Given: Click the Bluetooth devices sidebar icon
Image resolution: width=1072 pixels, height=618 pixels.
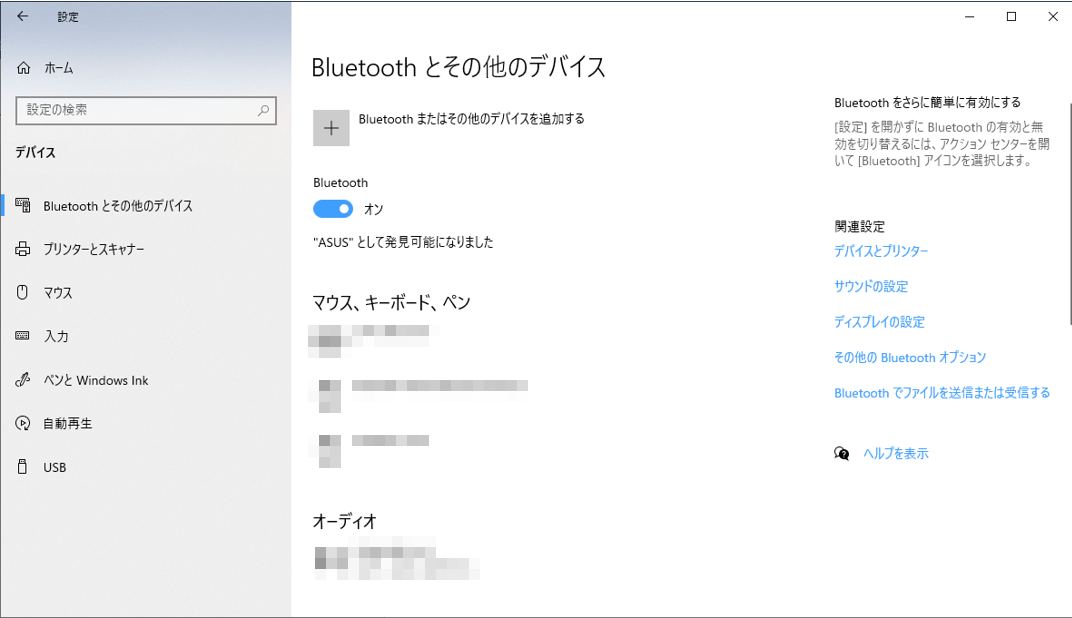Looking at the screenshot, I should pos(23,205).
